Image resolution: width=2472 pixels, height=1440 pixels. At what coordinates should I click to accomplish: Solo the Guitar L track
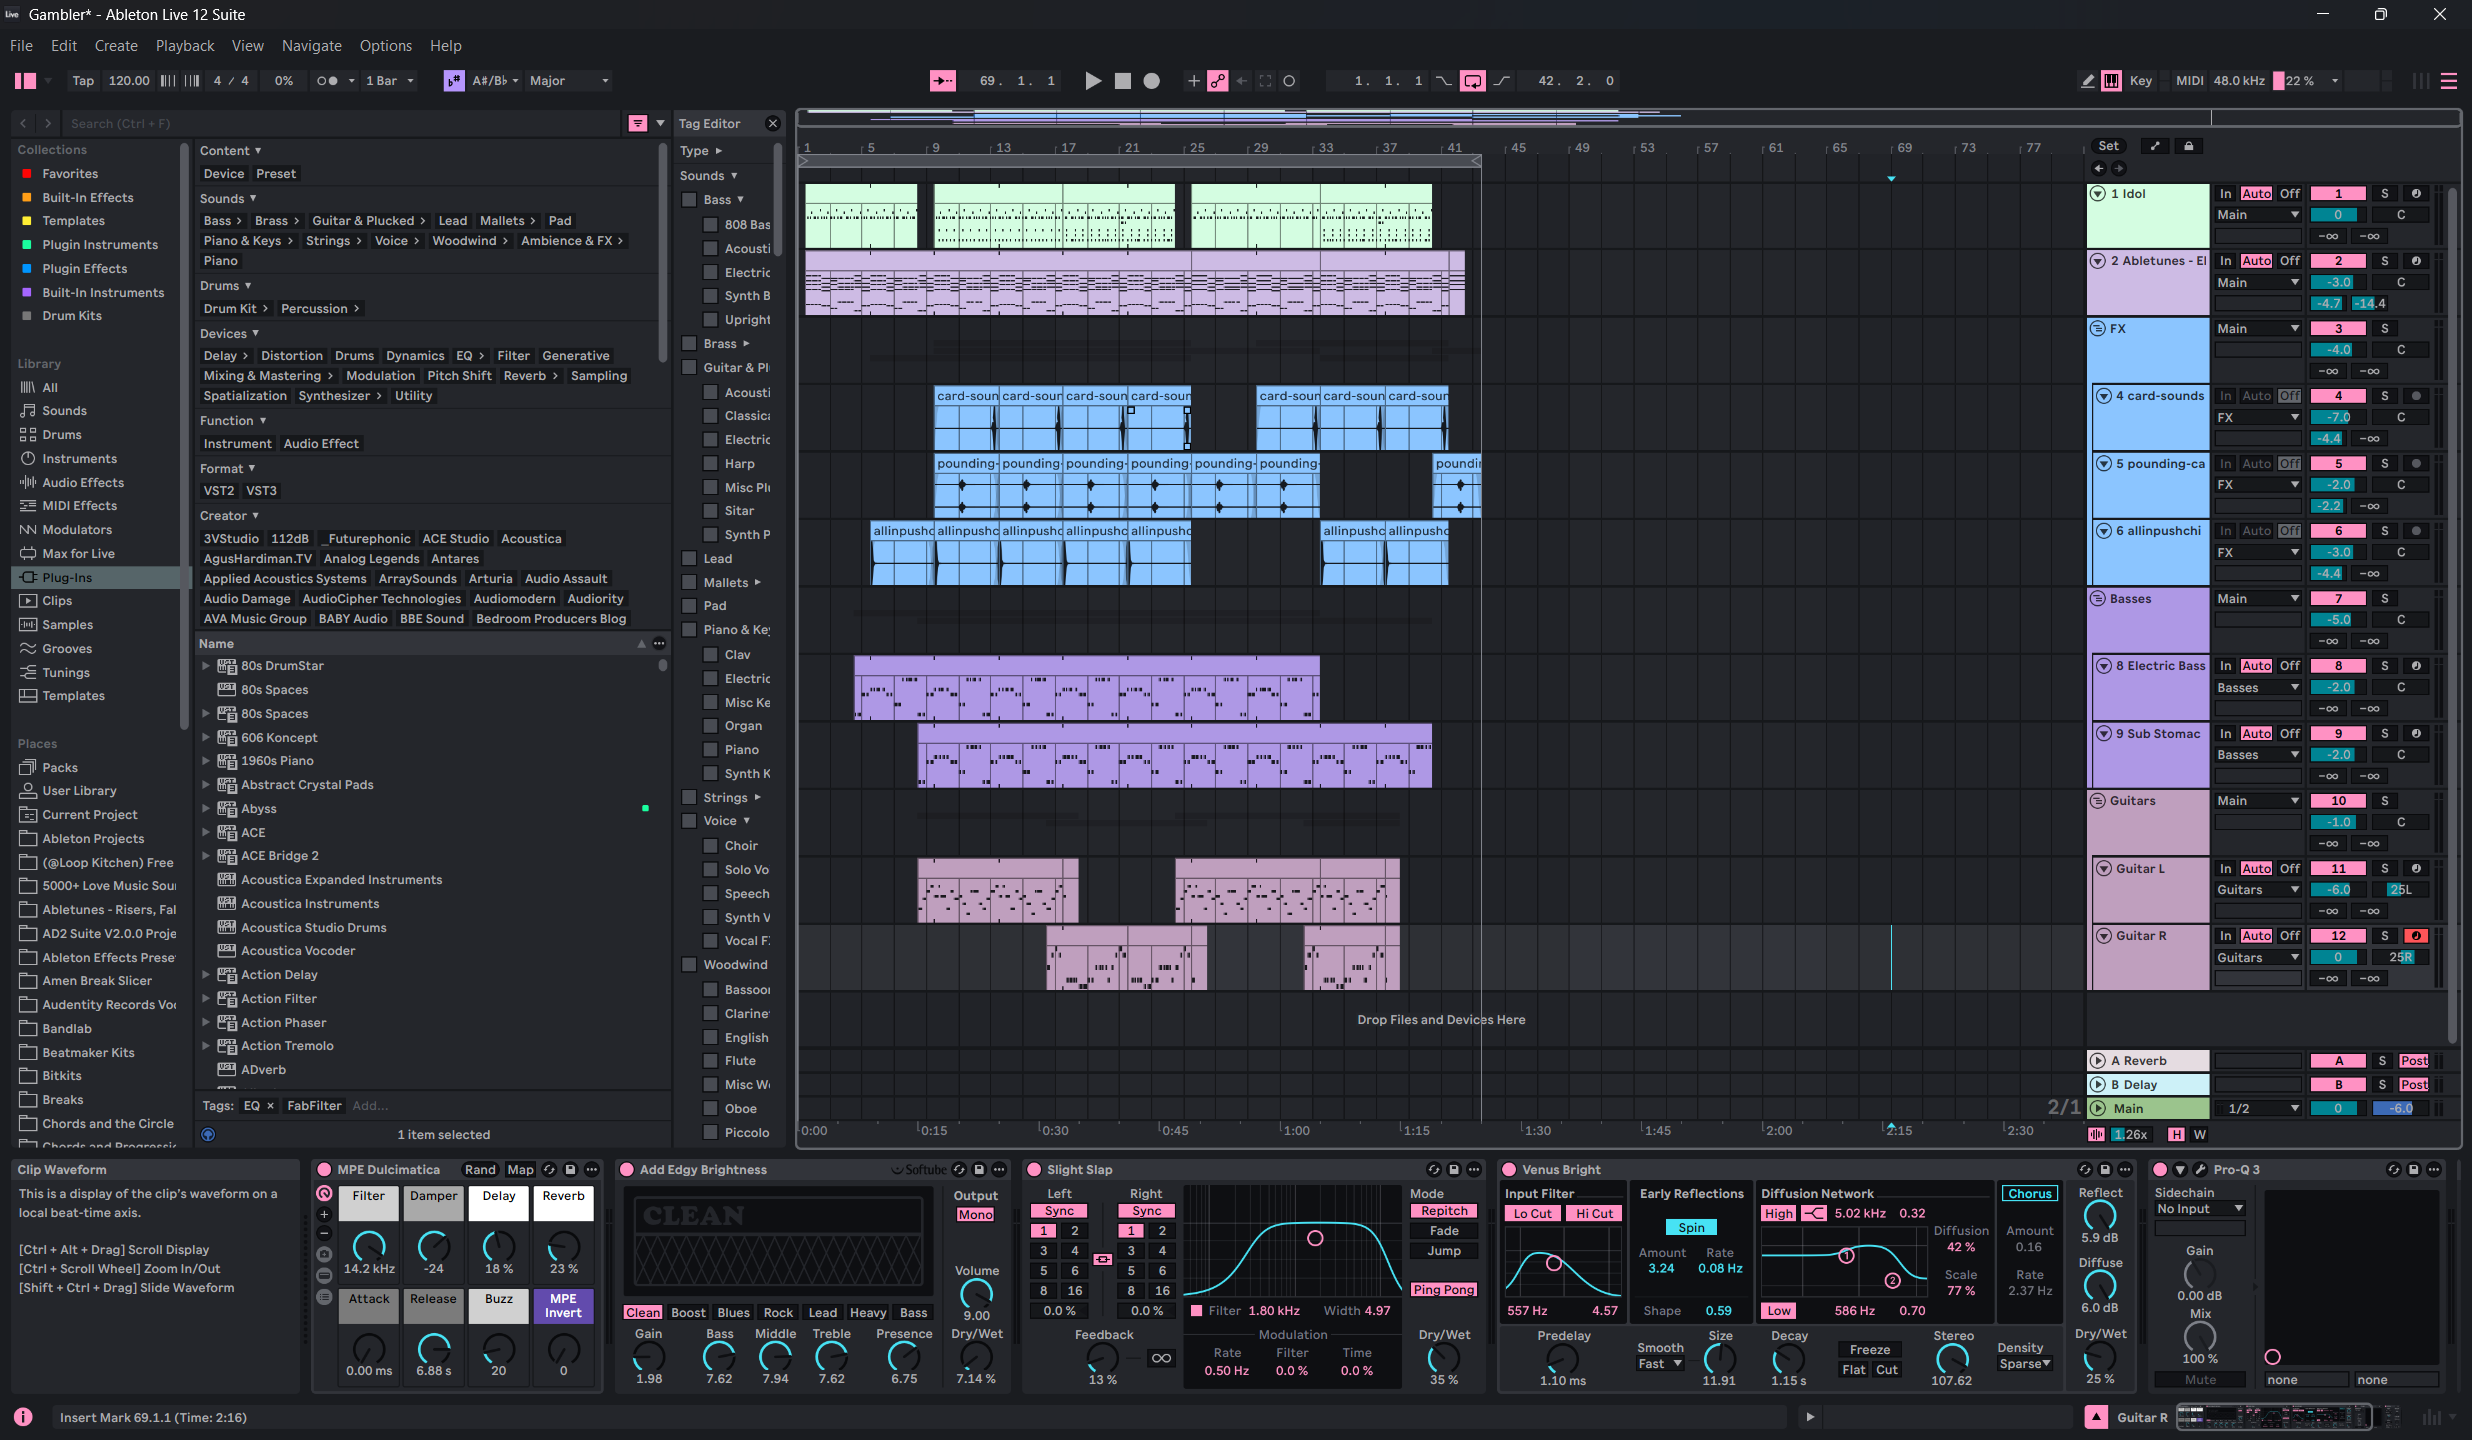coord(2384,868)
